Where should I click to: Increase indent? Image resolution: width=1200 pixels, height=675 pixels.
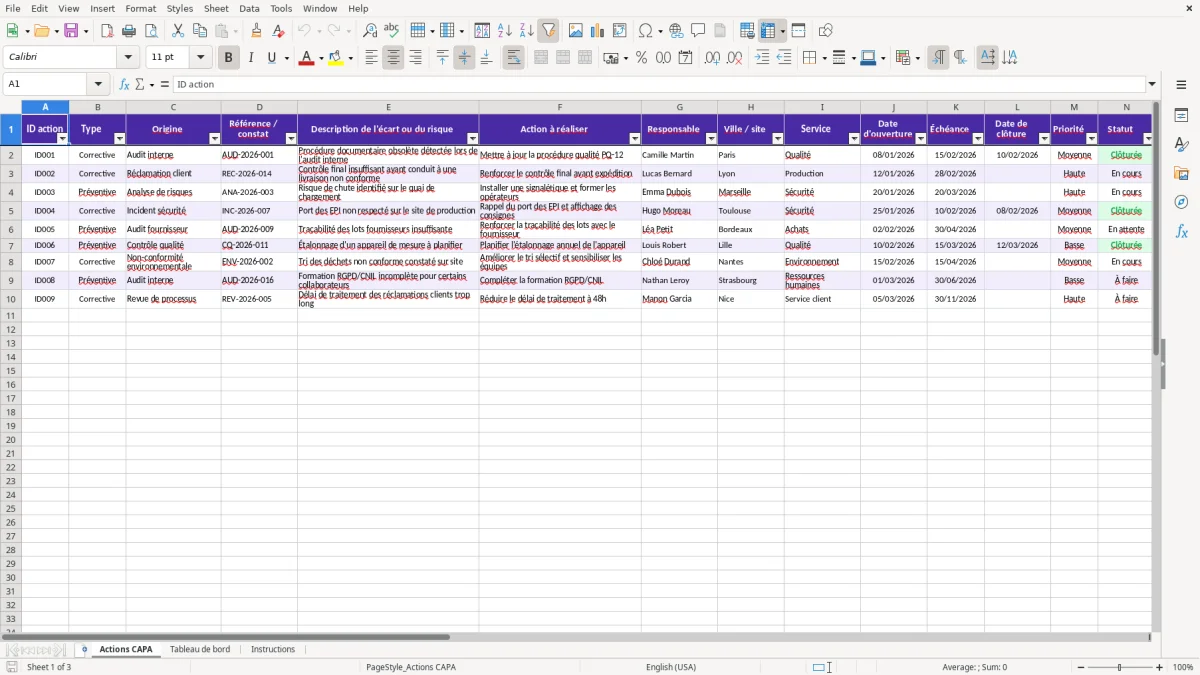click(763, 58)
